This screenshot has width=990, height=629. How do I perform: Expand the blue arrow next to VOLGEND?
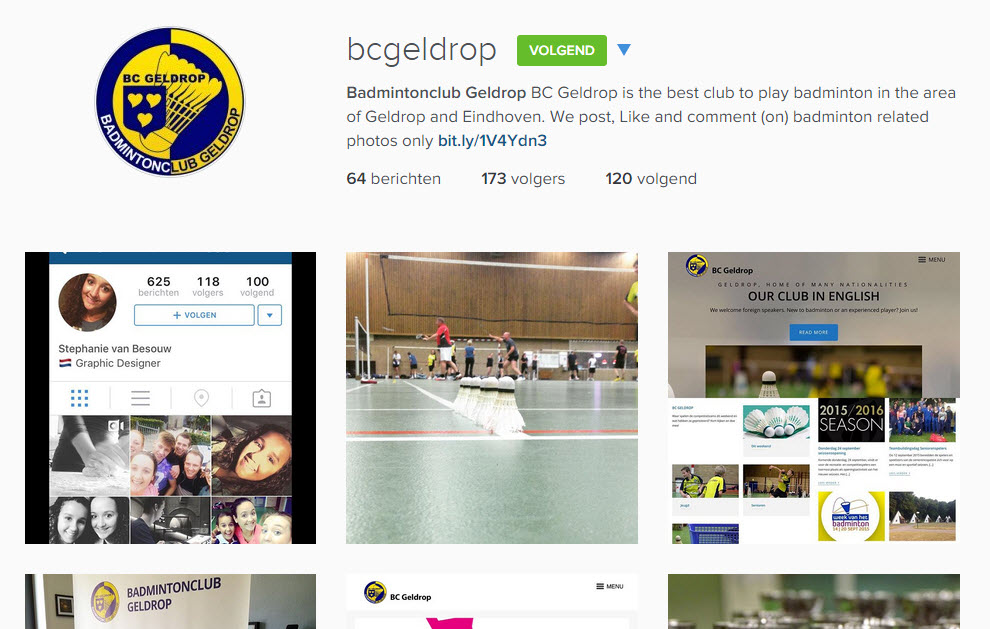click(x=624, y=50)
